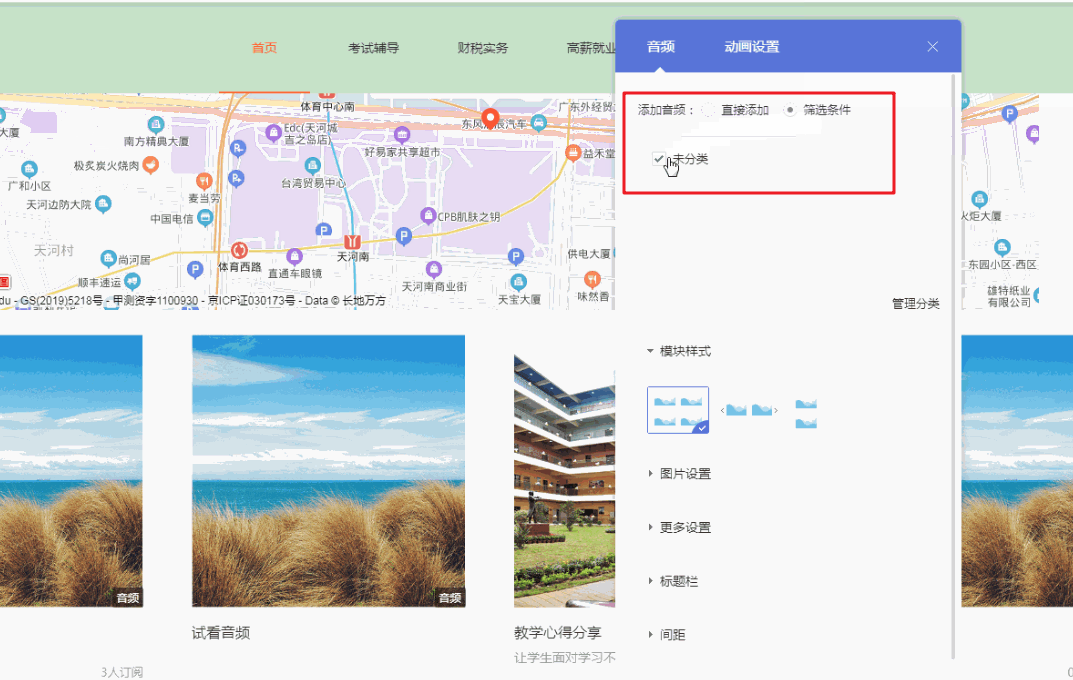Click the 麦当劳 restaurant marker on map
Viewport: 1073px width, 680px height.
204,181
